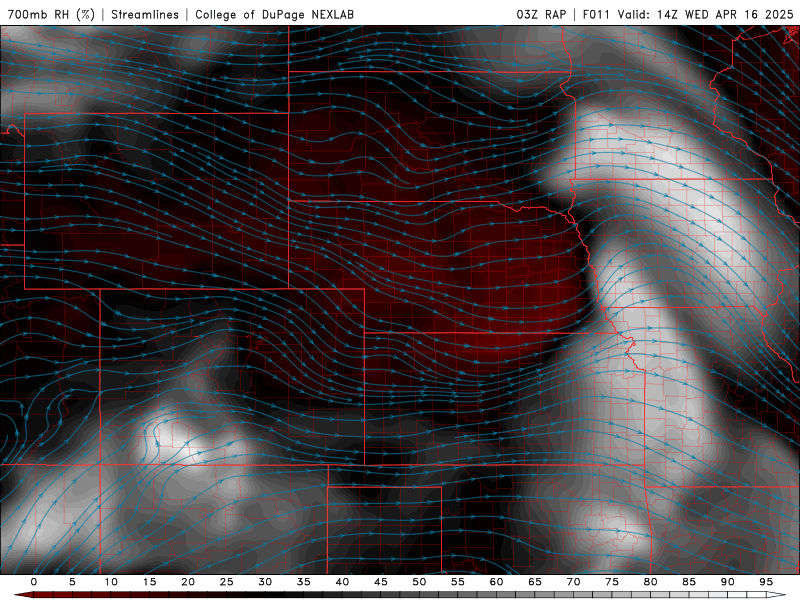
Task: Click the "65" label on the color scale
Action: click(535, 582)
